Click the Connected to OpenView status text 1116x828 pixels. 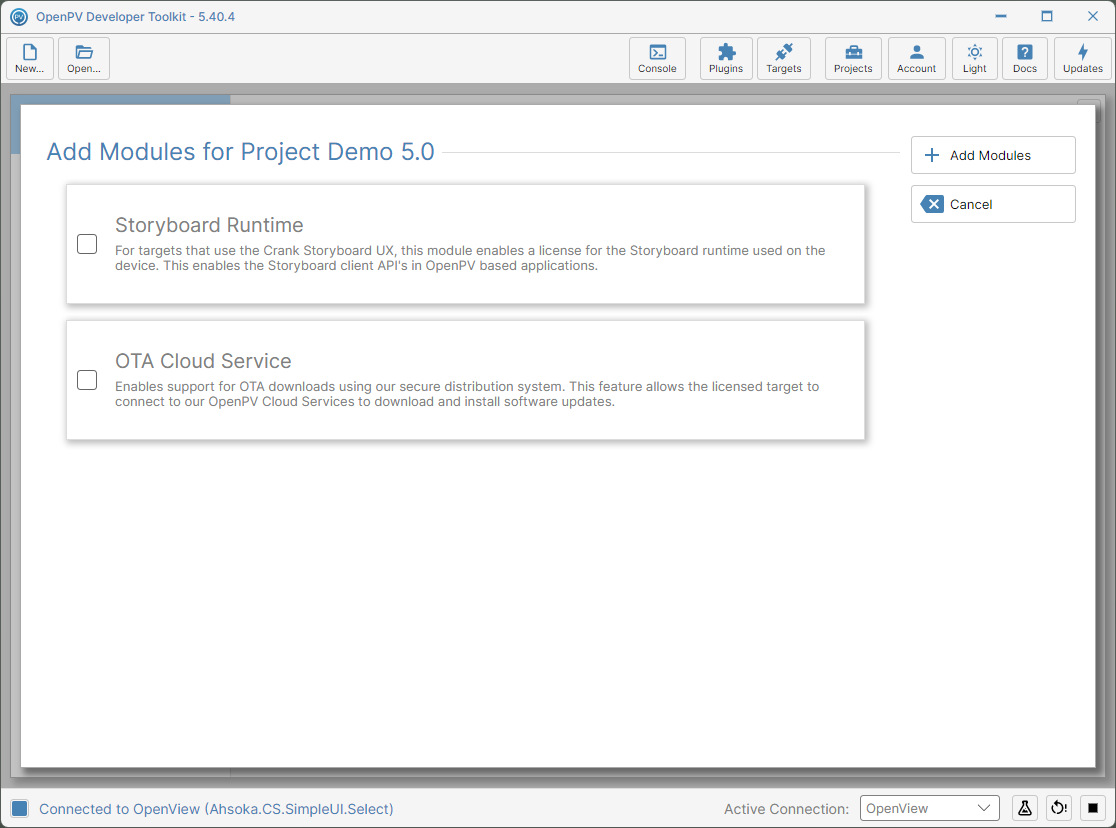click(x=216, y=809)
